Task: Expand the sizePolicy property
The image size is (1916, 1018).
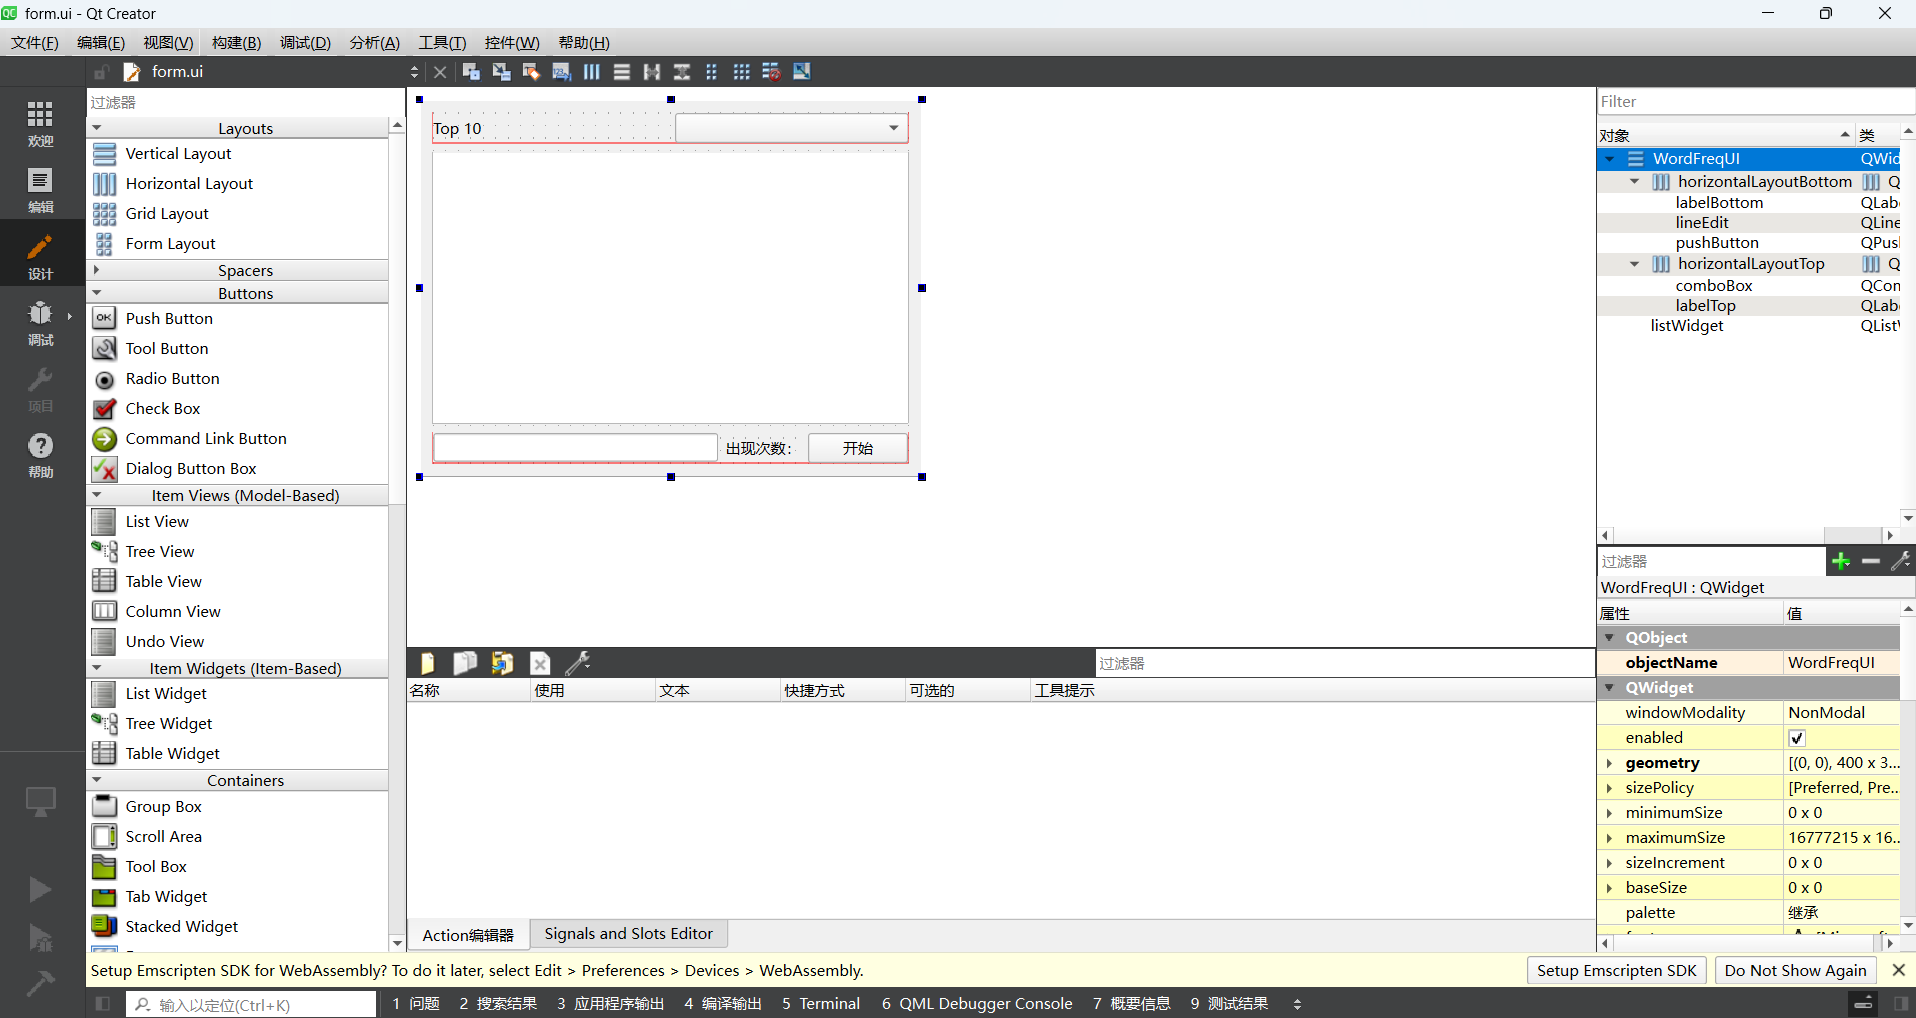Action: tap(1609, 788)
